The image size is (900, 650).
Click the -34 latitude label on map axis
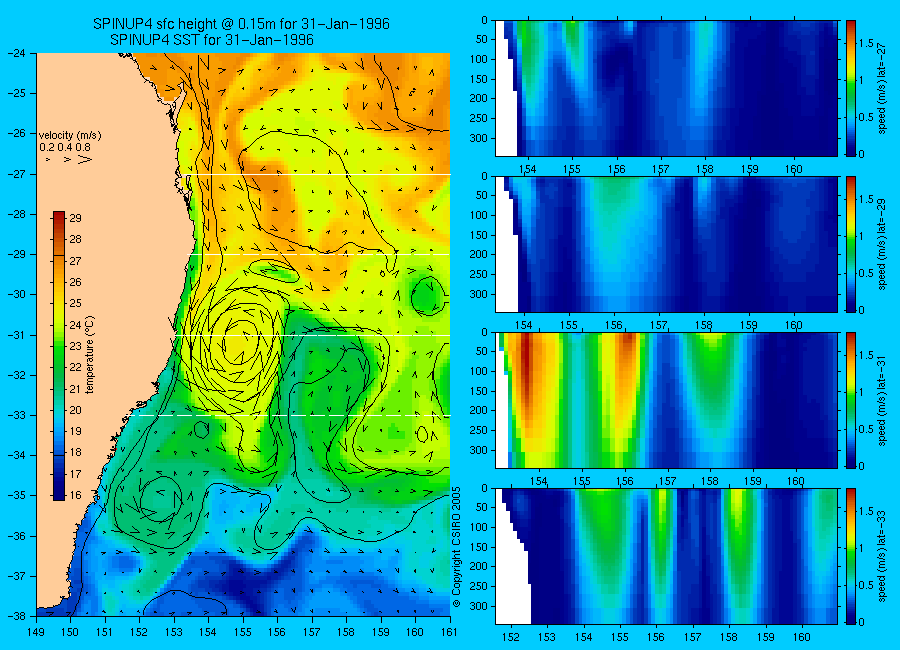tap(16, 455)
